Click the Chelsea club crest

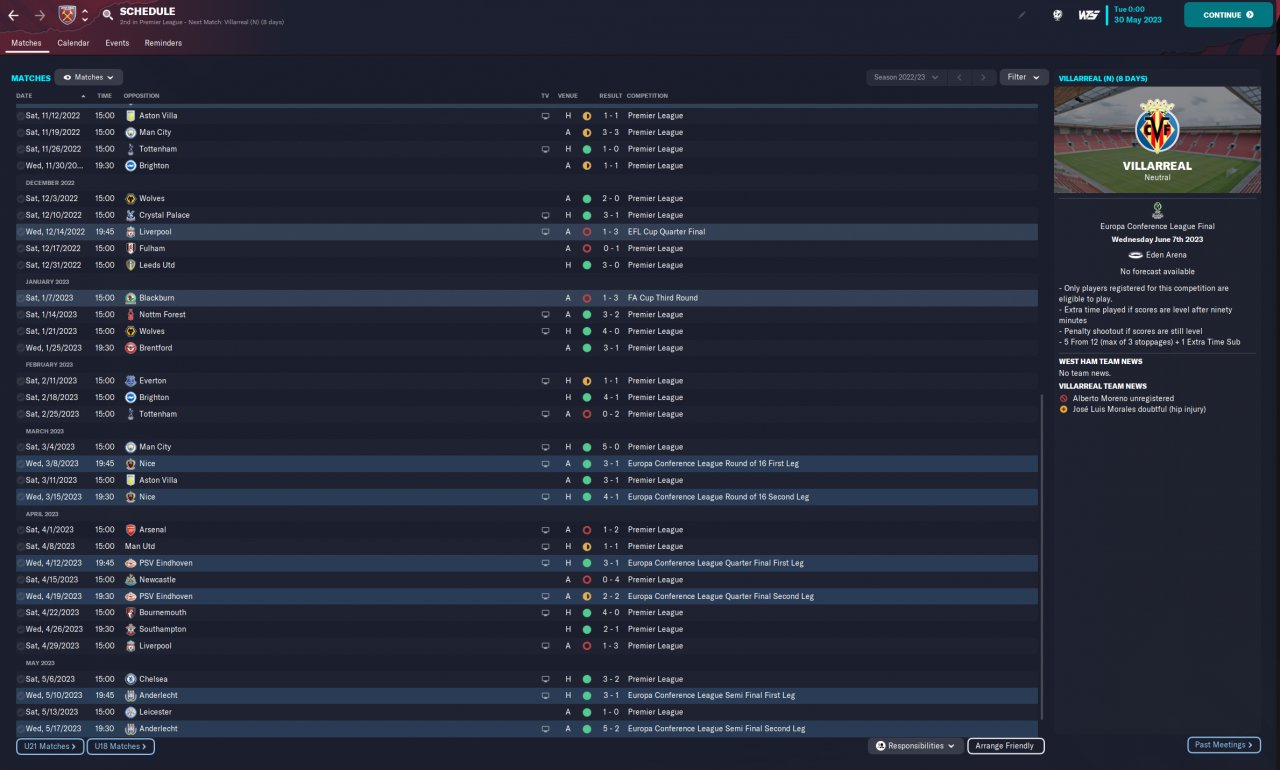[x=130, y=679]
